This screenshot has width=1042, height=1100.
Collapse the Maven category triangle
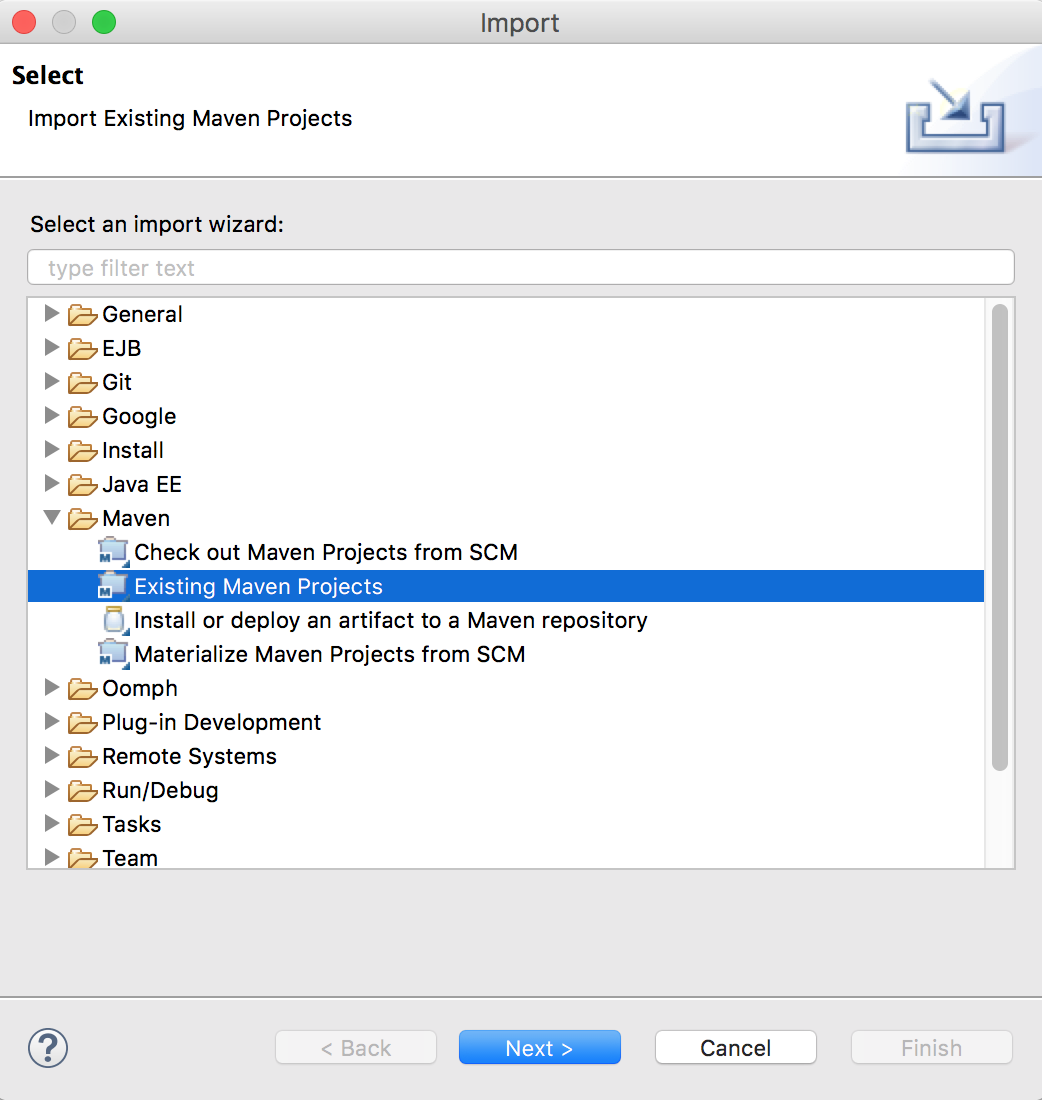(52, 518)
